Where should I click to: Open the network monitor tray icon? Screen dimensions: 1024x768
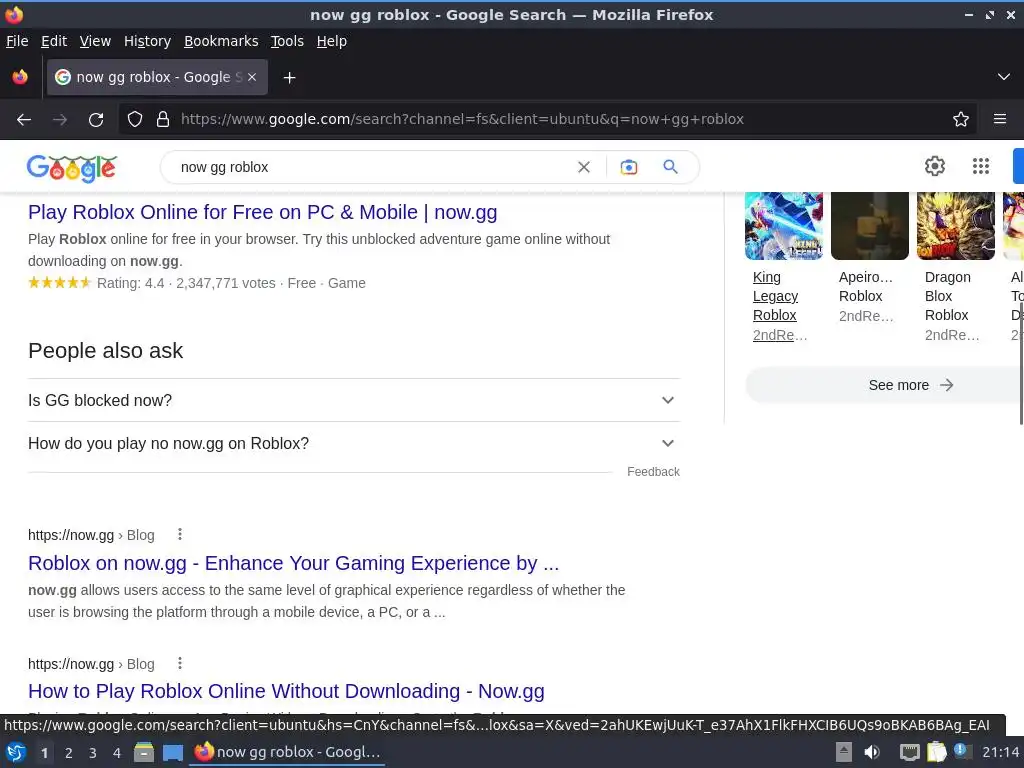[910, 752]
